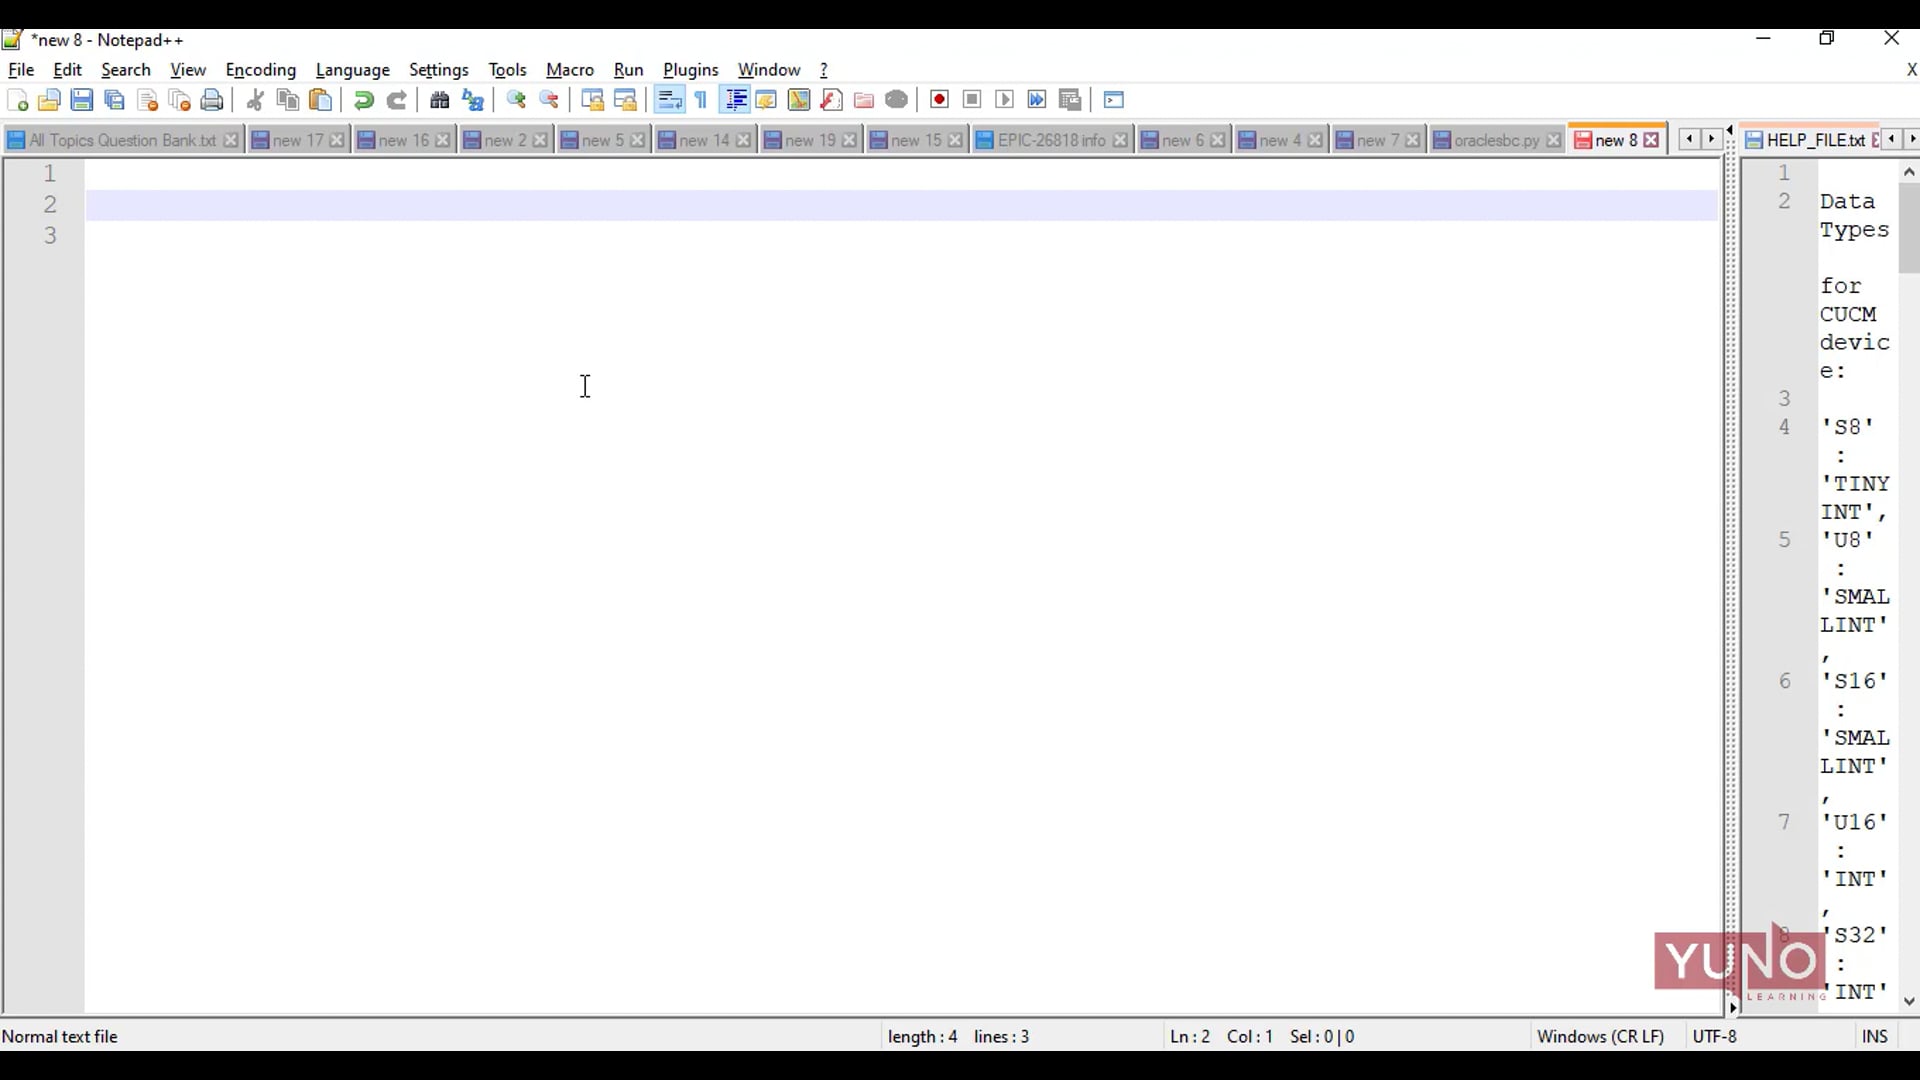
Task: Open the Encoding menu
Action: [261, 70]
